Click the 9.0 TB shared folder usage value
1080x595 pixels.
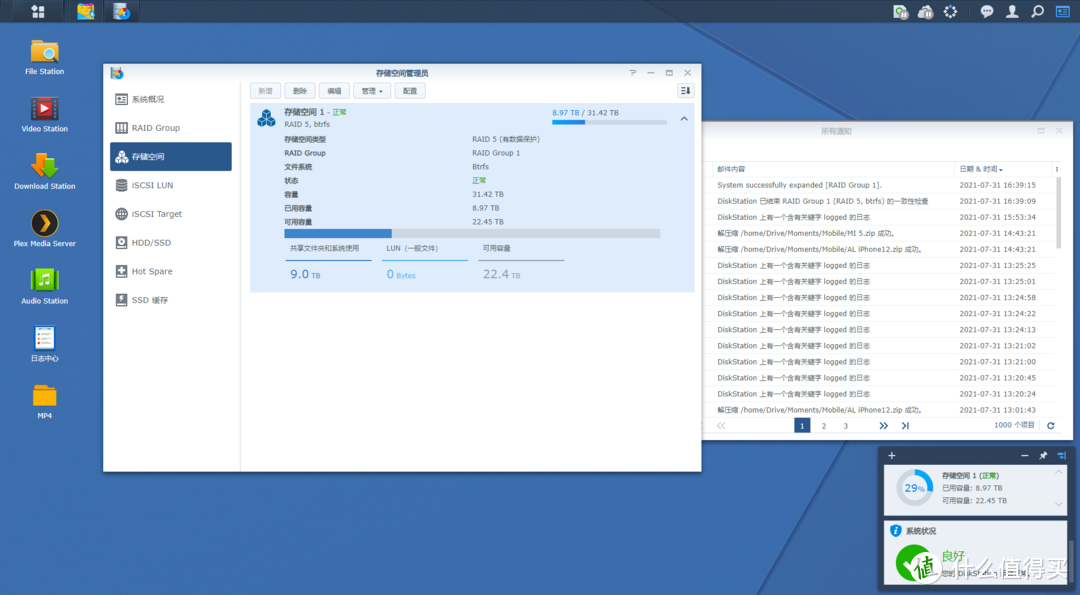tap(305, 274)
